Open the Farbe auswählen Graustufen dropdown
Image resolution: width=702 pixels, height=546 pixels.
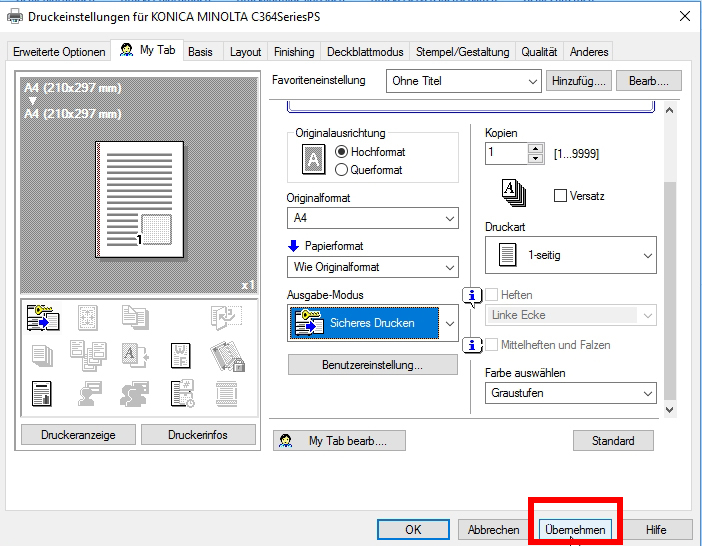click(571, 393)
